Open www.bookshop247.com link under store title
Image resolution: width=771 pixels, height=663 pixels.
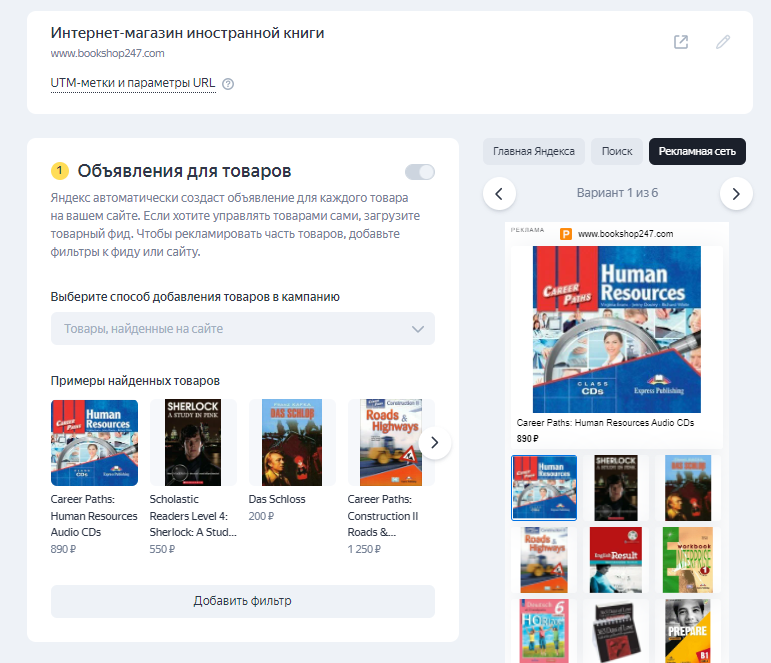pos(108,53)
